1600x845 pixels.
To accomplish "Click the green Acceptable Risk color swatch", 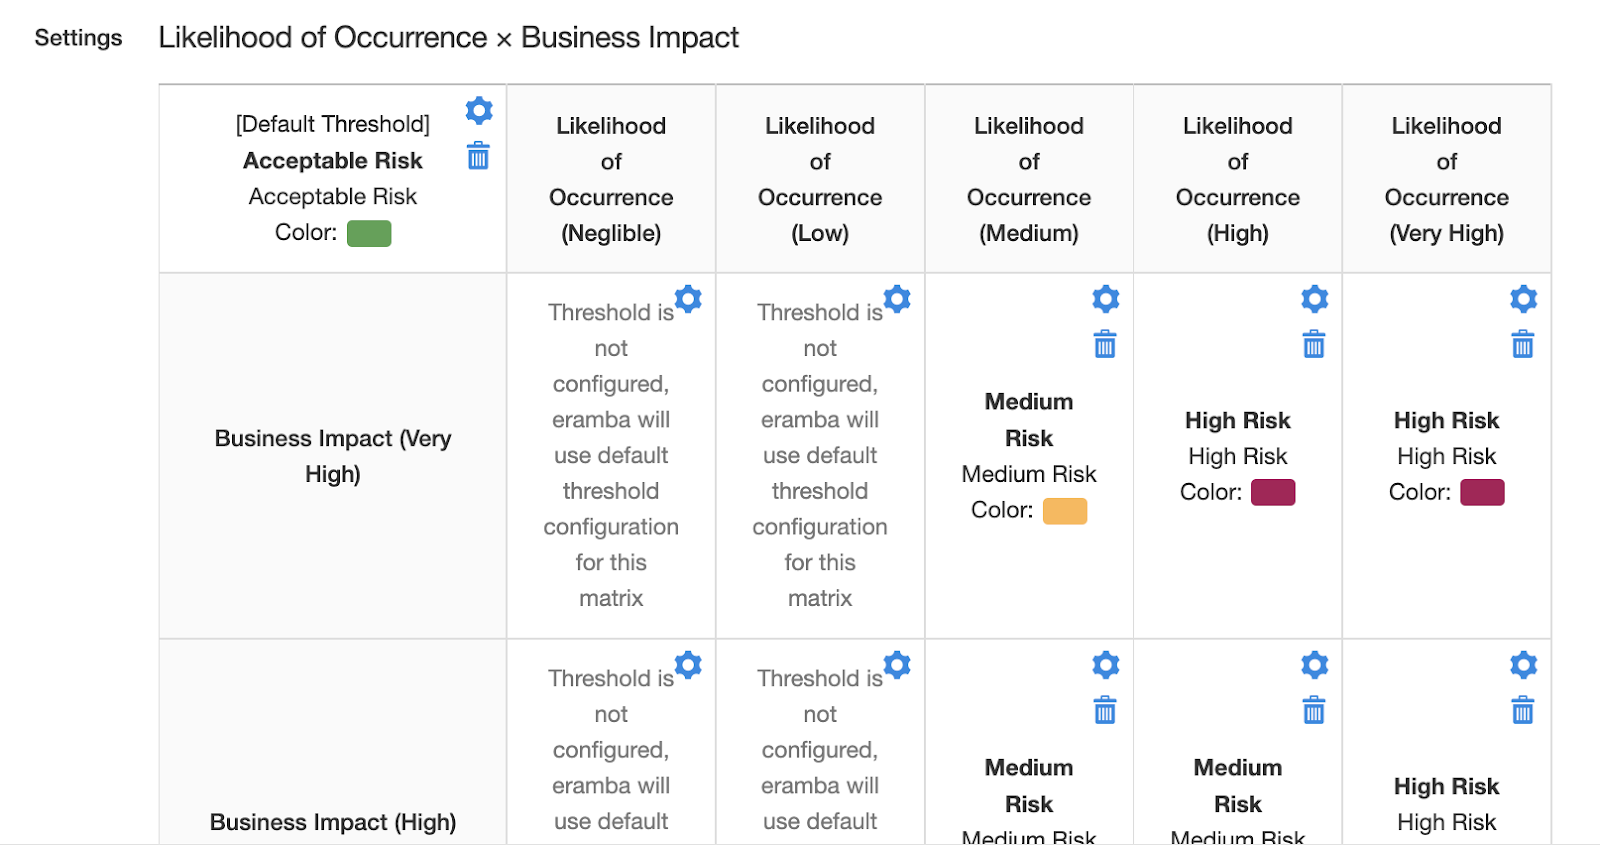I will point(369,233).
